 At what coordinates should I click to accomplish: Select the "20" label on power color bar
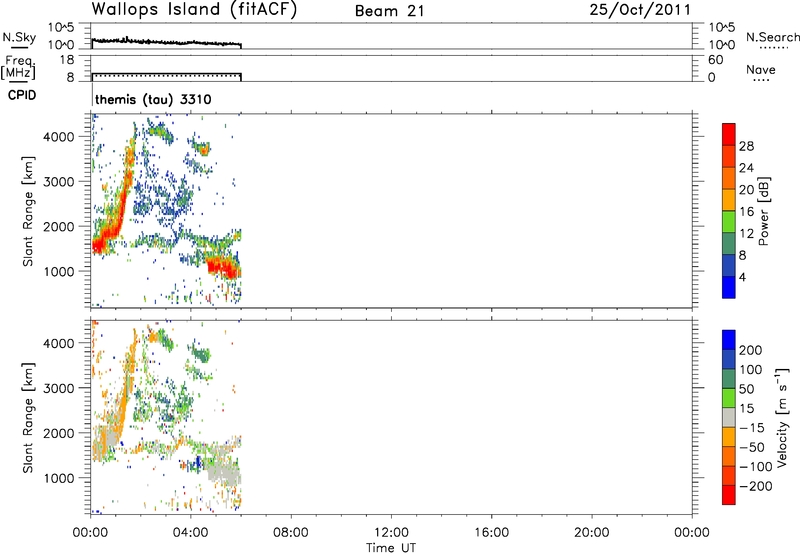(746, 190)
